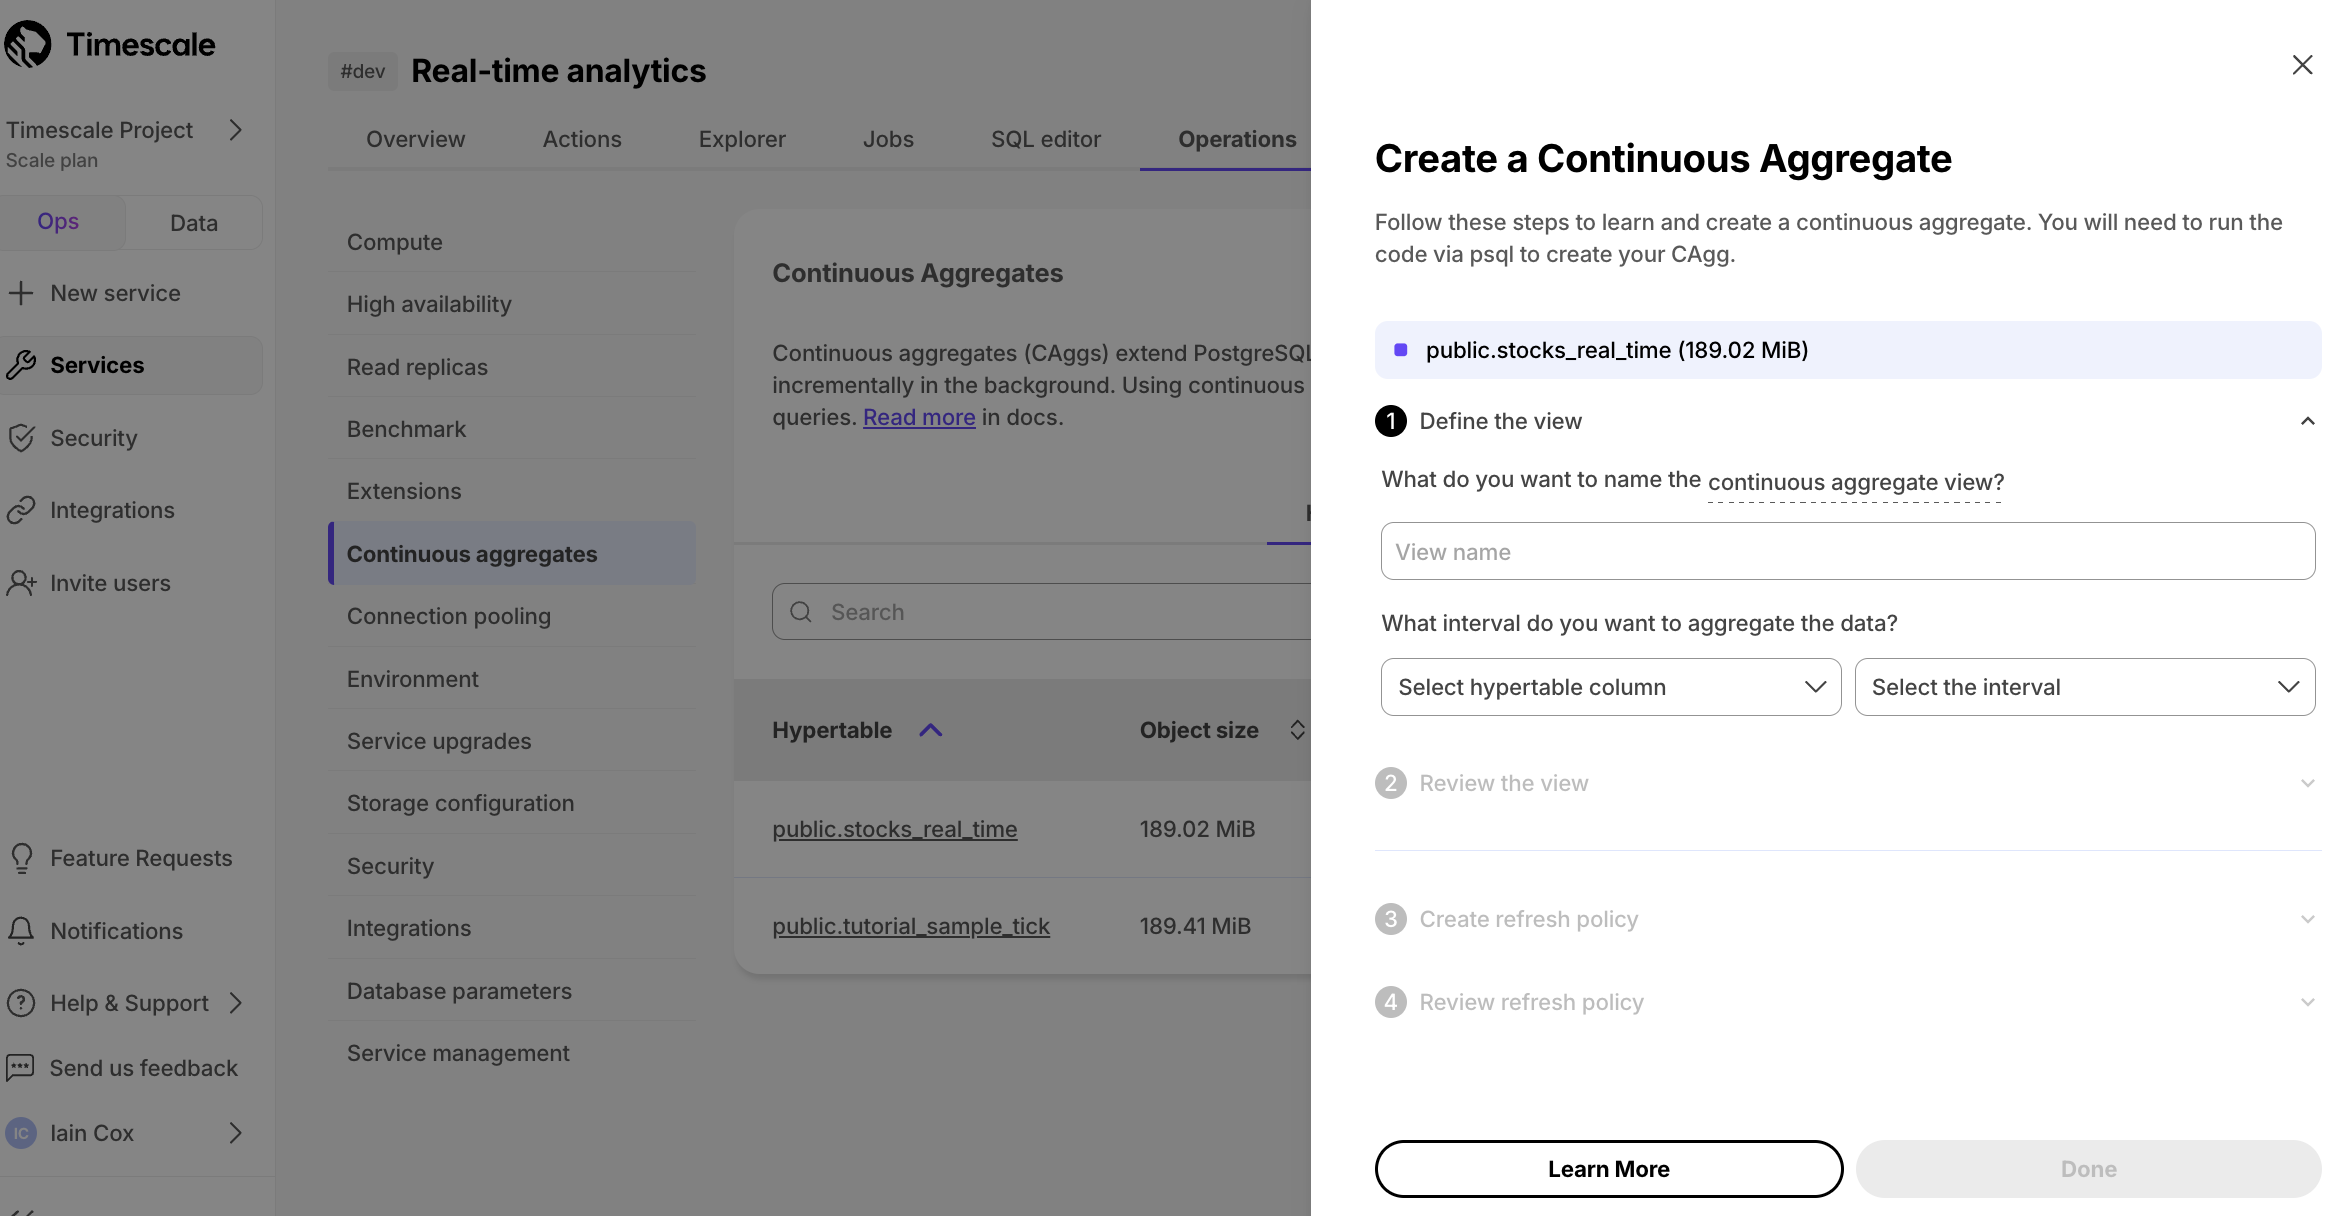Viewport: 2346px width, 1216px height.
Task: Click the #dev tag badge
Action: [362, 71]
